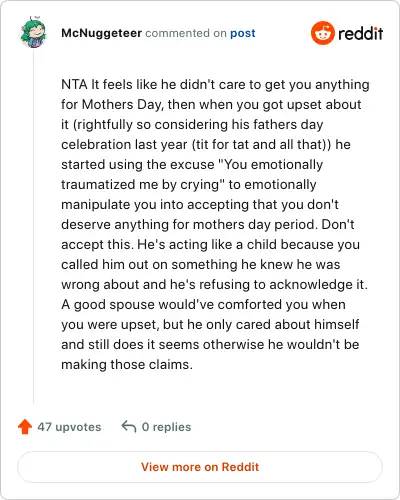Open the blue "post" link
The width and height of the screenshot is (400, 500).
coord(243,33)
